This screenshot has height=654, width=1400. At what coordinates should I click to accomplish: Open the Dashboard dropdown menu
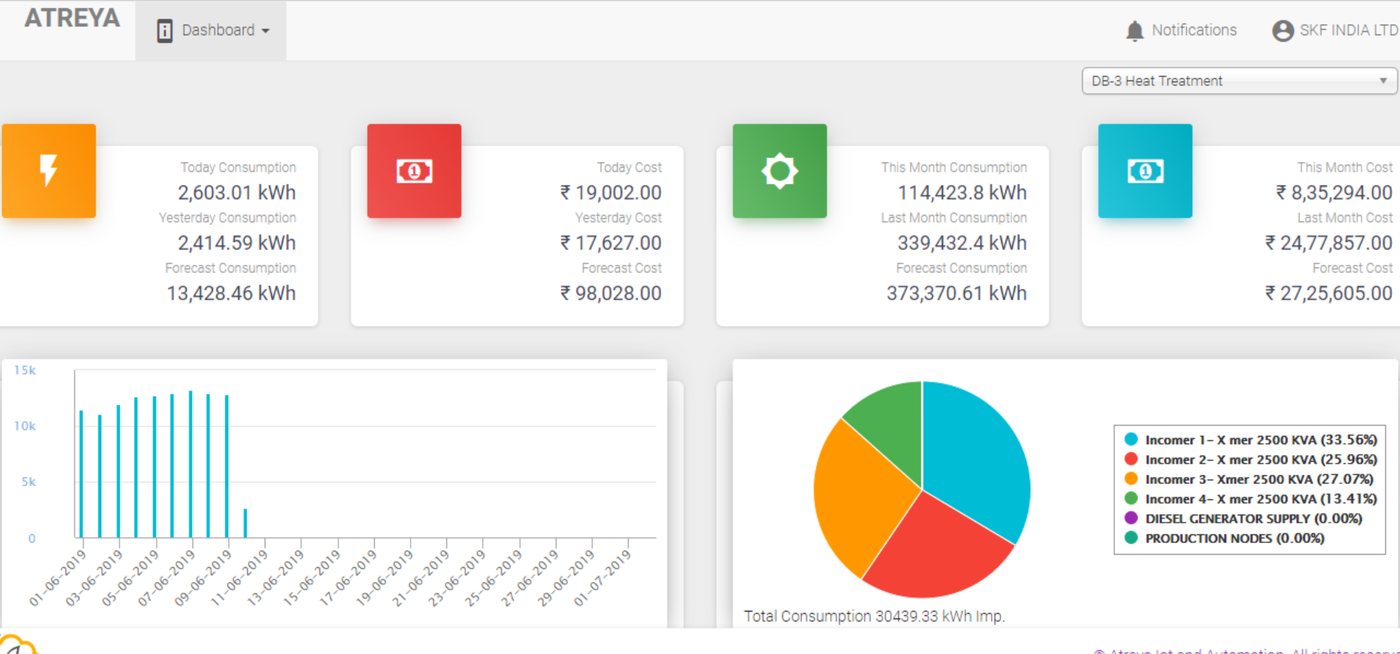(211, 31)
